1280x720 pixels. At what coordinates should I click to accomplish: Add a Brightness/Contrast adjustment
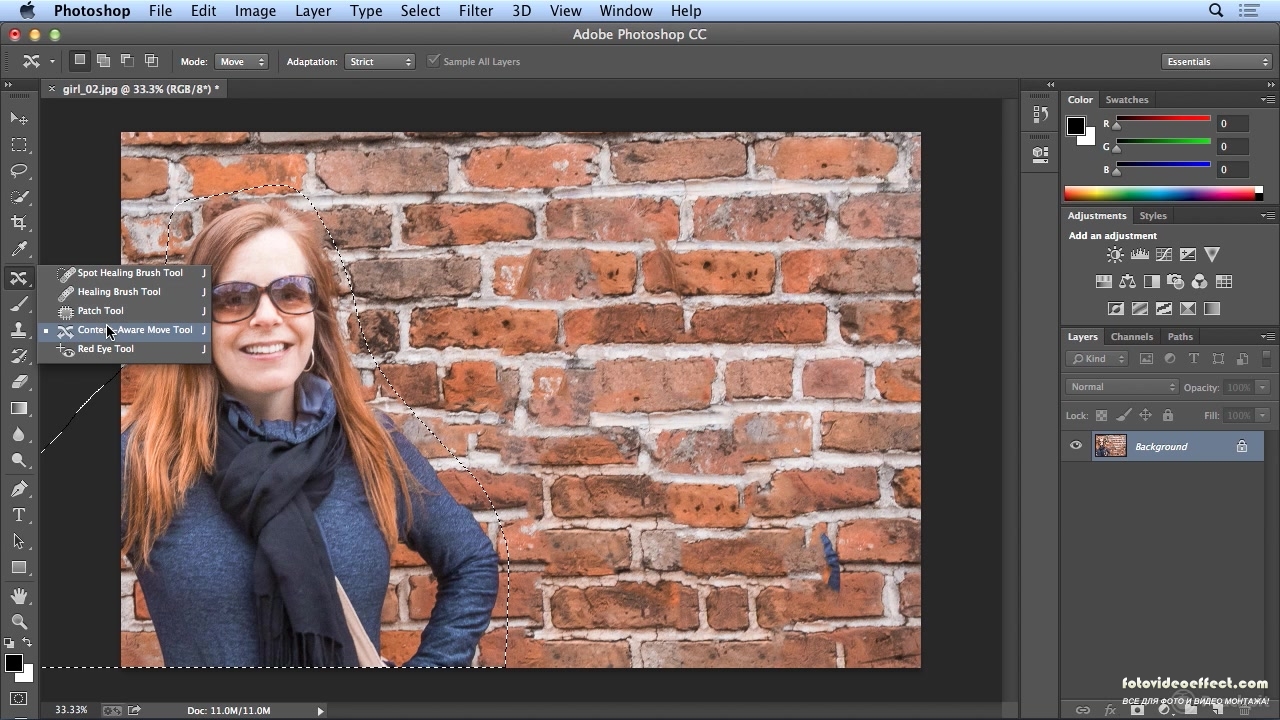tap(1115, 255)
